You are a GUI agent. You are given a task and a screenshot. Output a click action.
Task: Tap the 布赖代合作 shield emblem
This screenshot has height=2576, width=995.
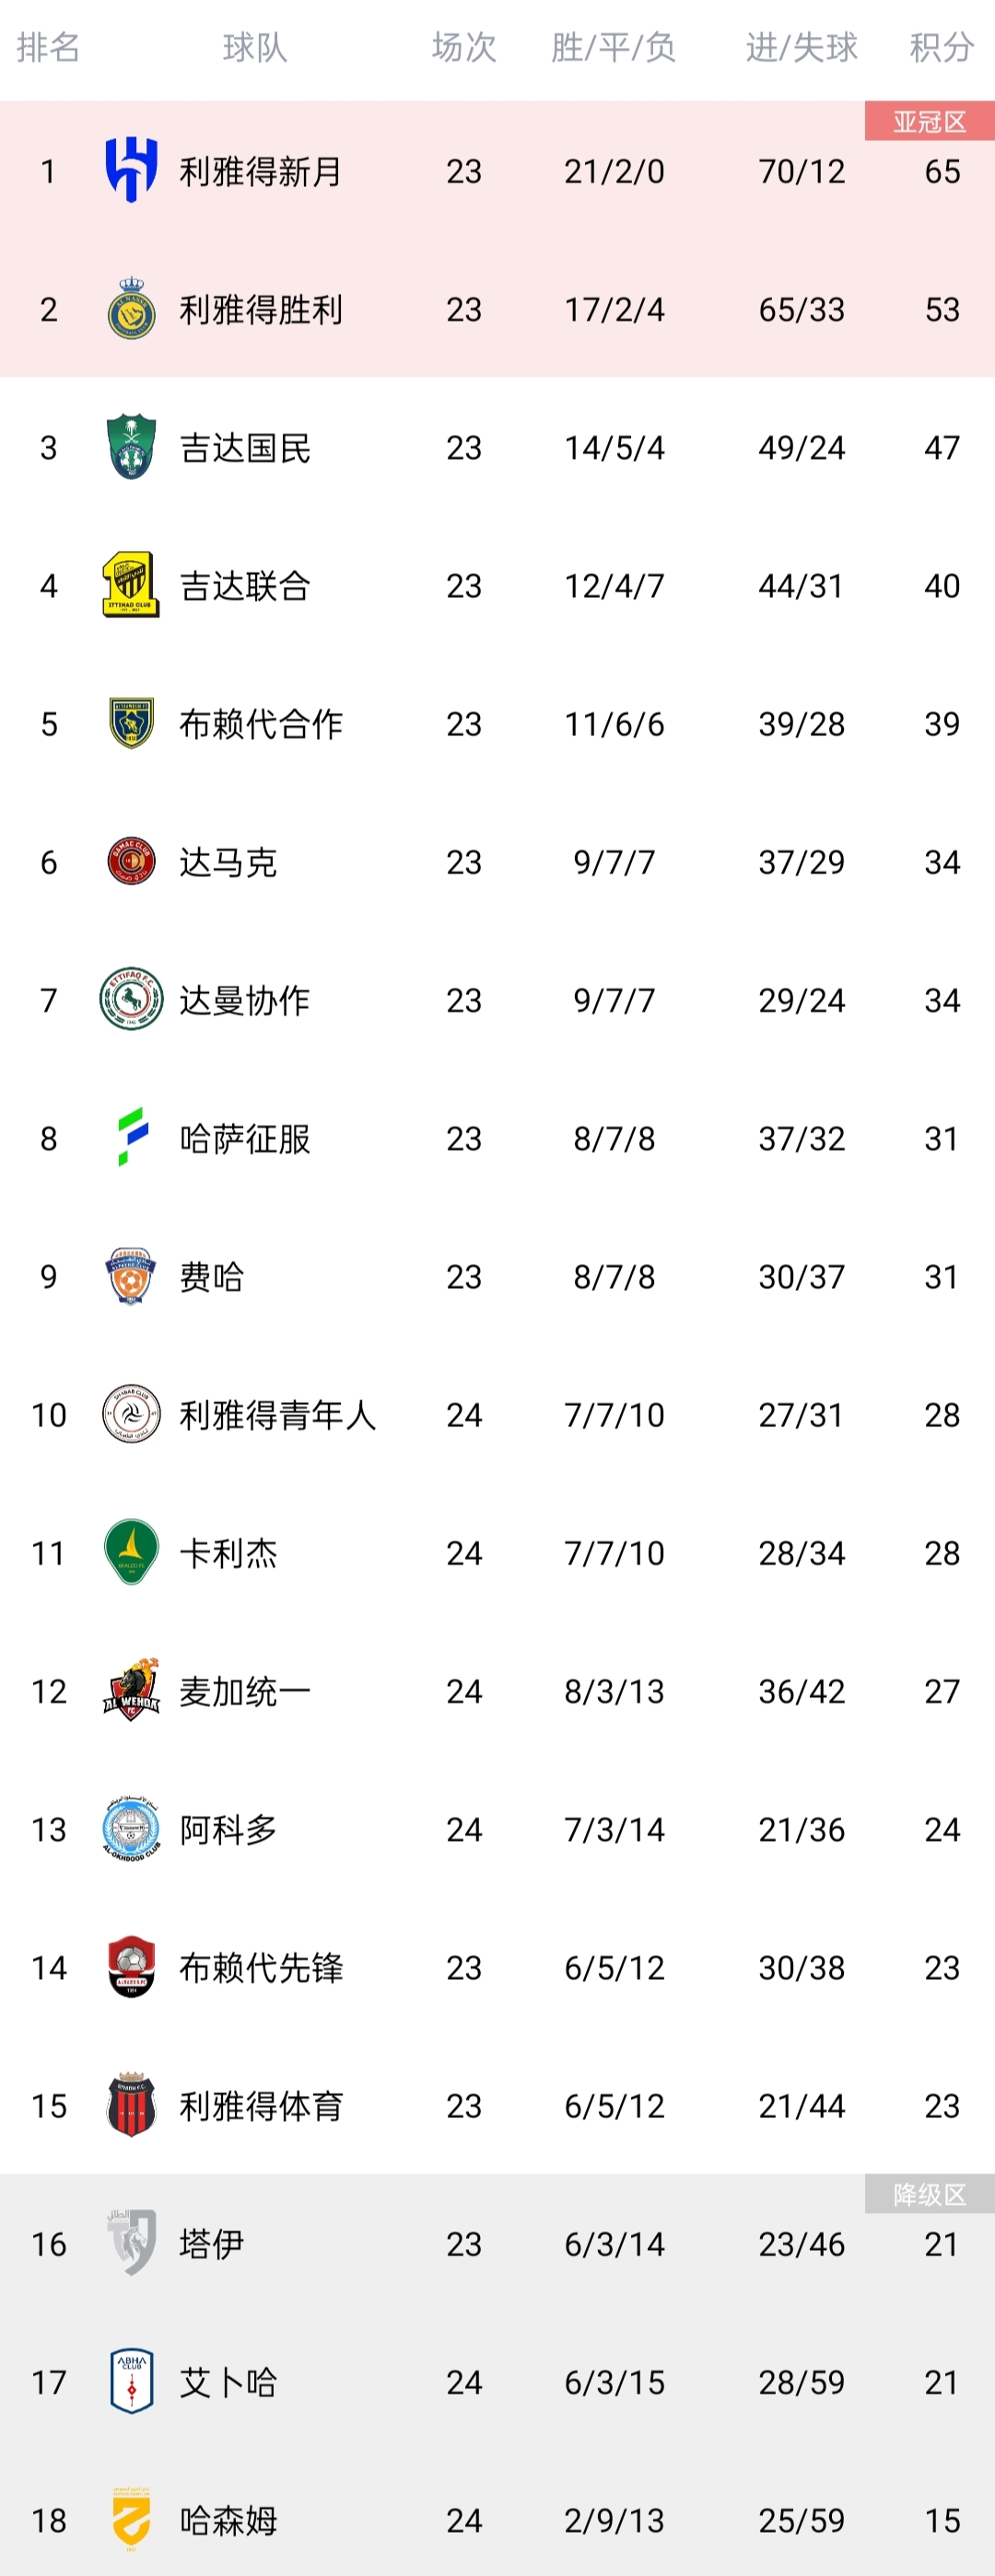pyautogui.click(x=131, y=723)
